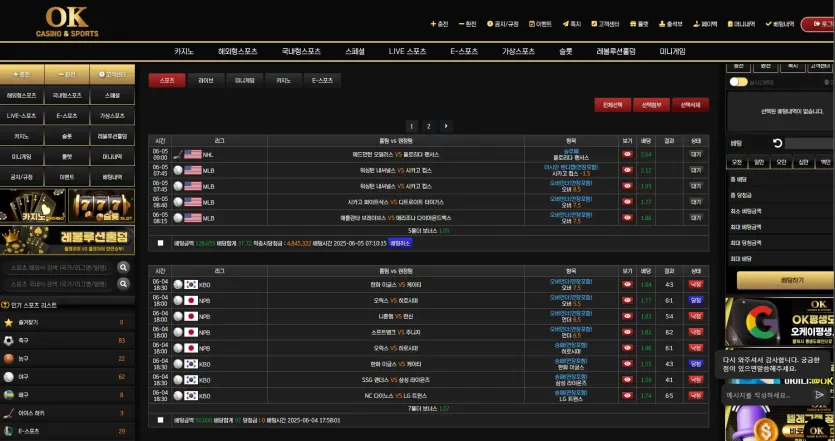This screenshot has width=835, height=441.
Task: Select E-스포츠 in popular sports list
Action: [67, 431]
